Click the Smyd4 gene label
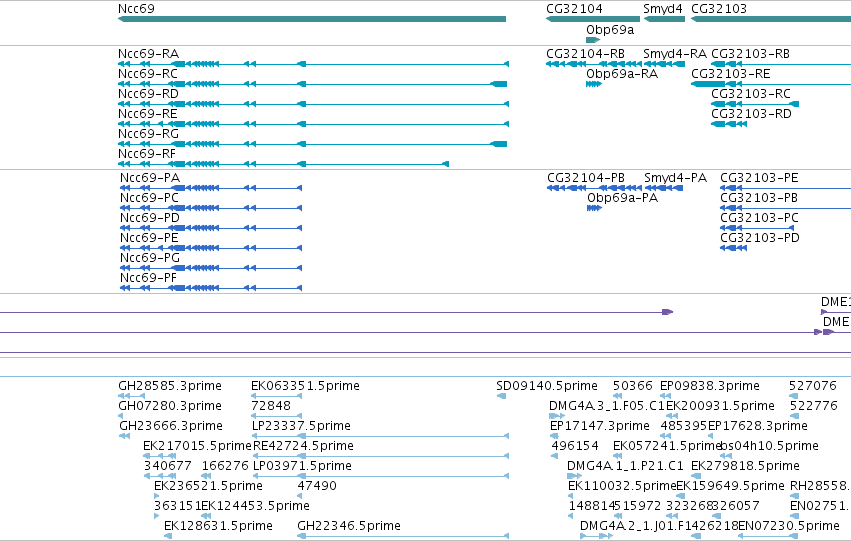This screenshot has height=541, width=851. tap(663, 9)
